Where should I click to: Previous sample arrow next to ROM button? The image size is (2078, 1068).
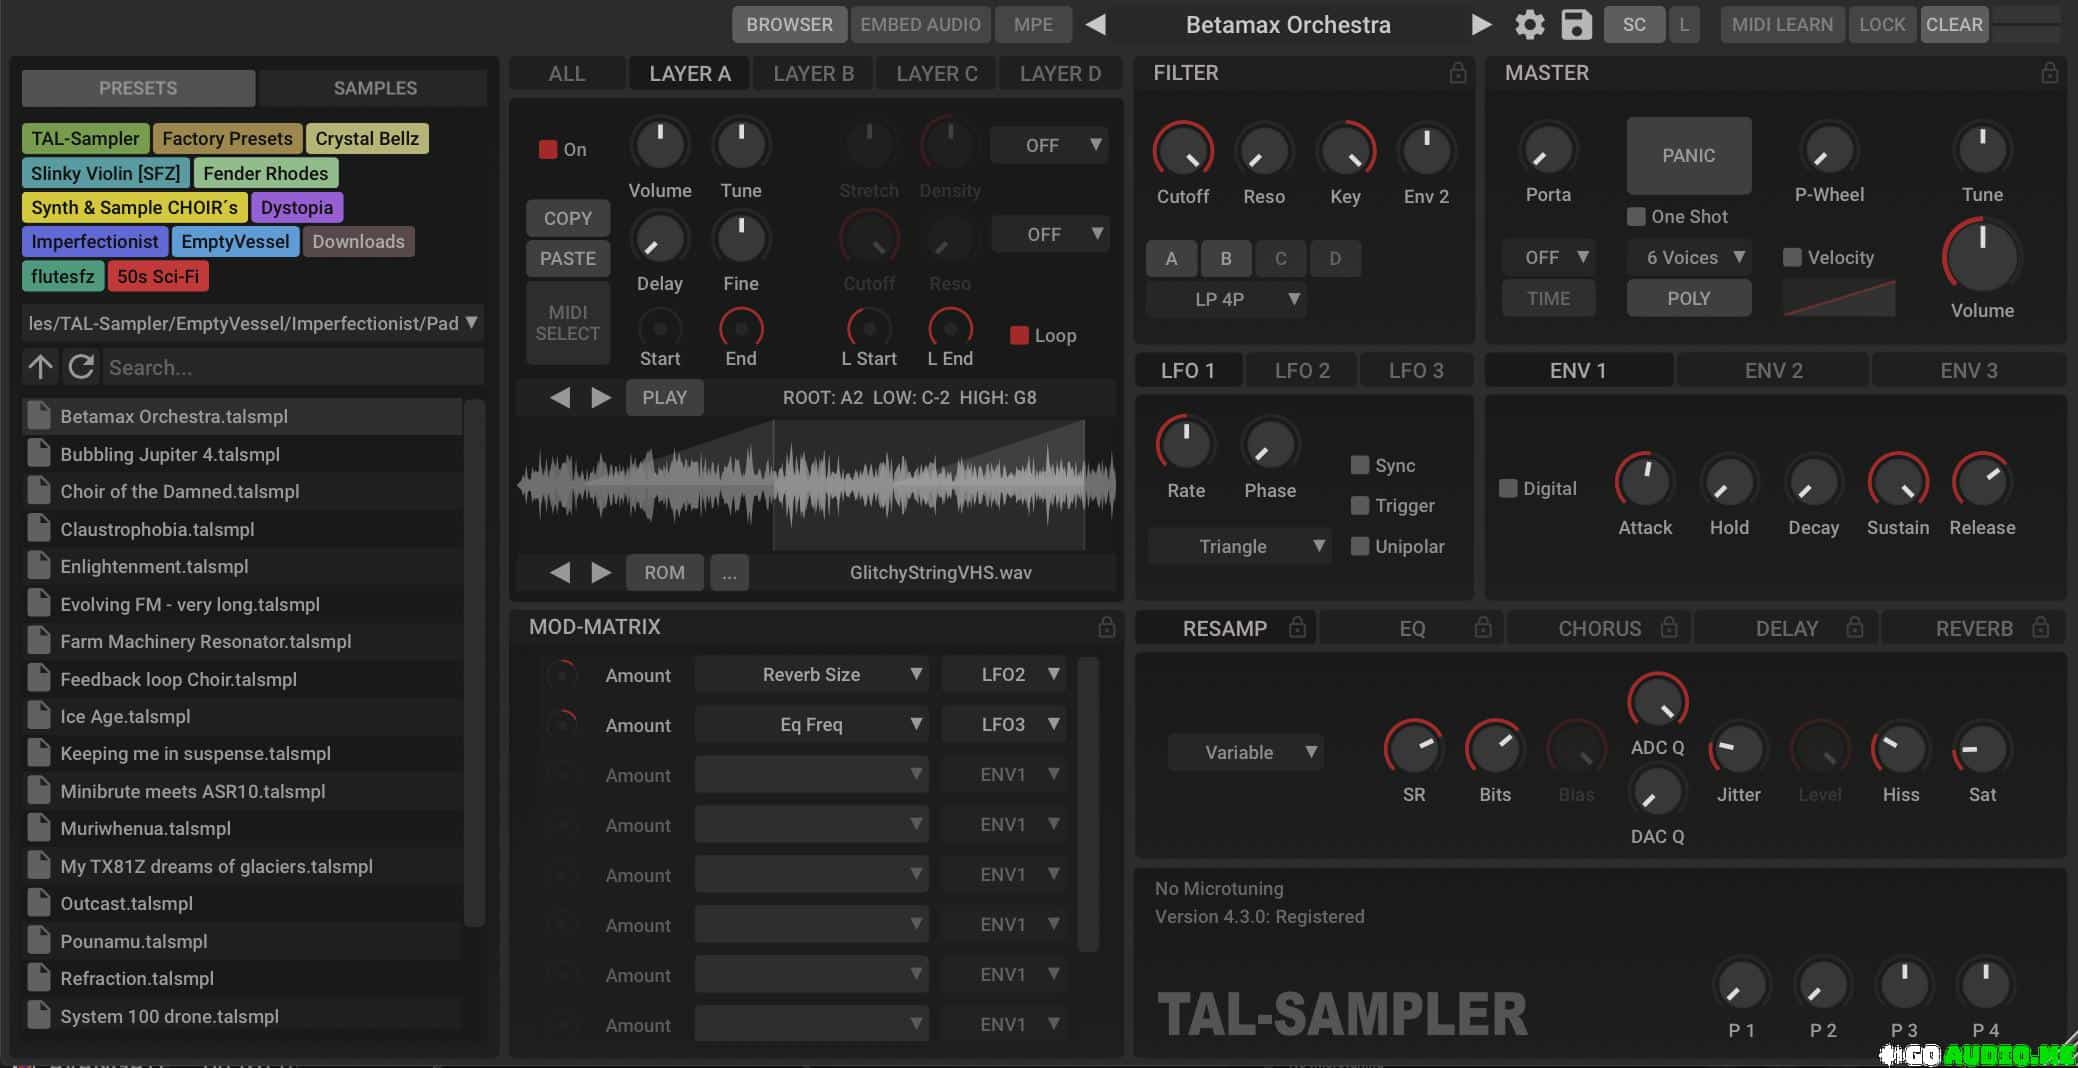coord(560,572)
